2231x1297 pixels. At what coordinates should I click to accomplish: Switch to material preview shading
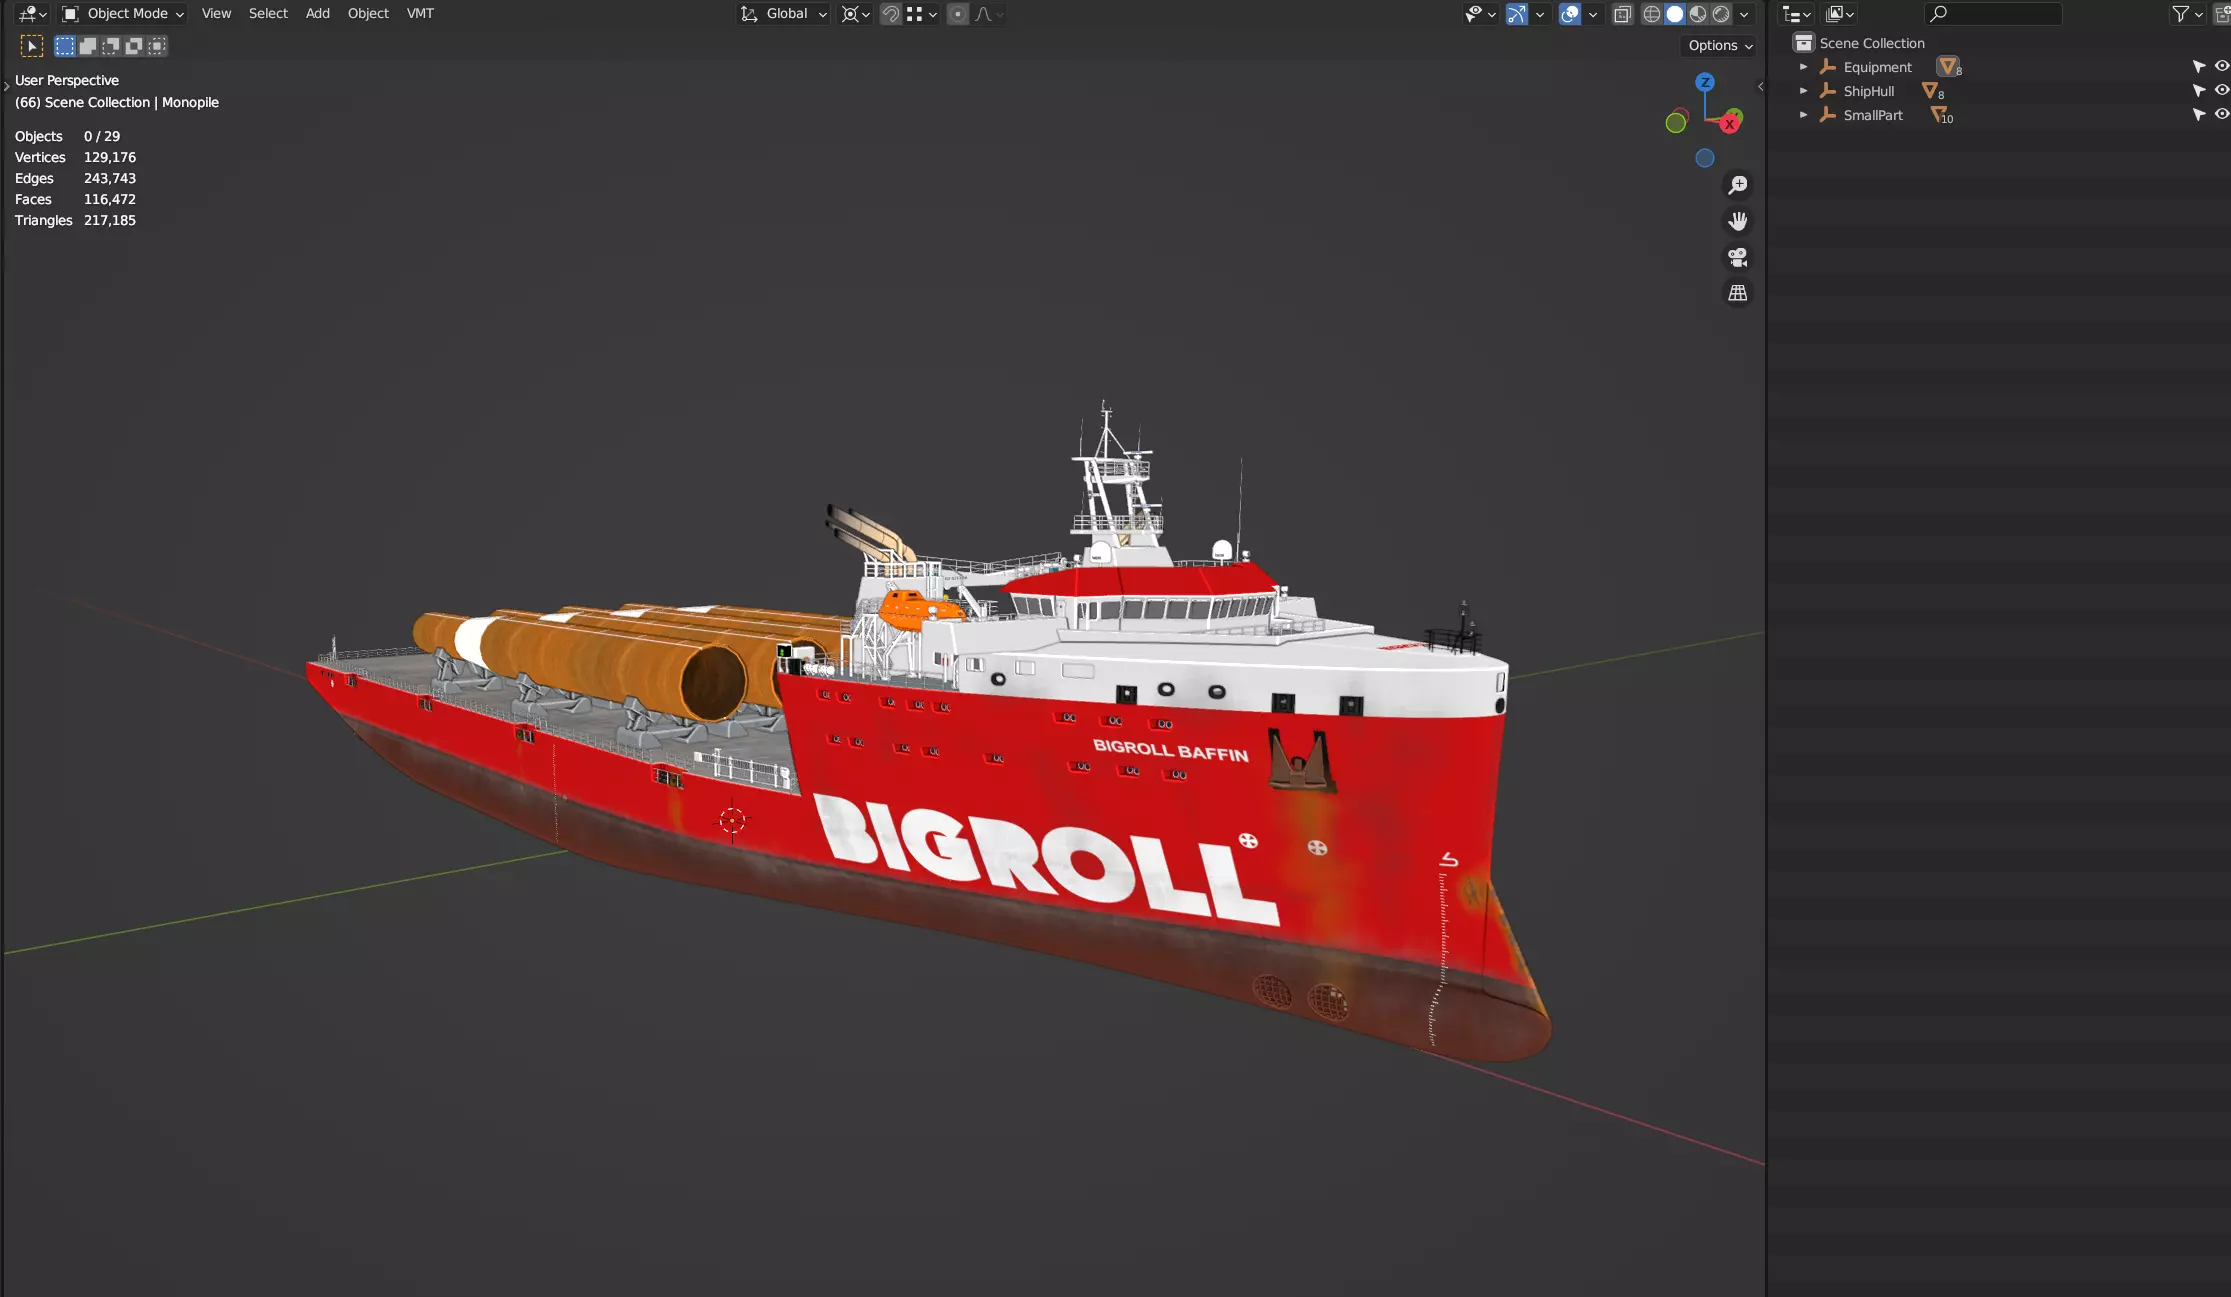point(1698,14)
